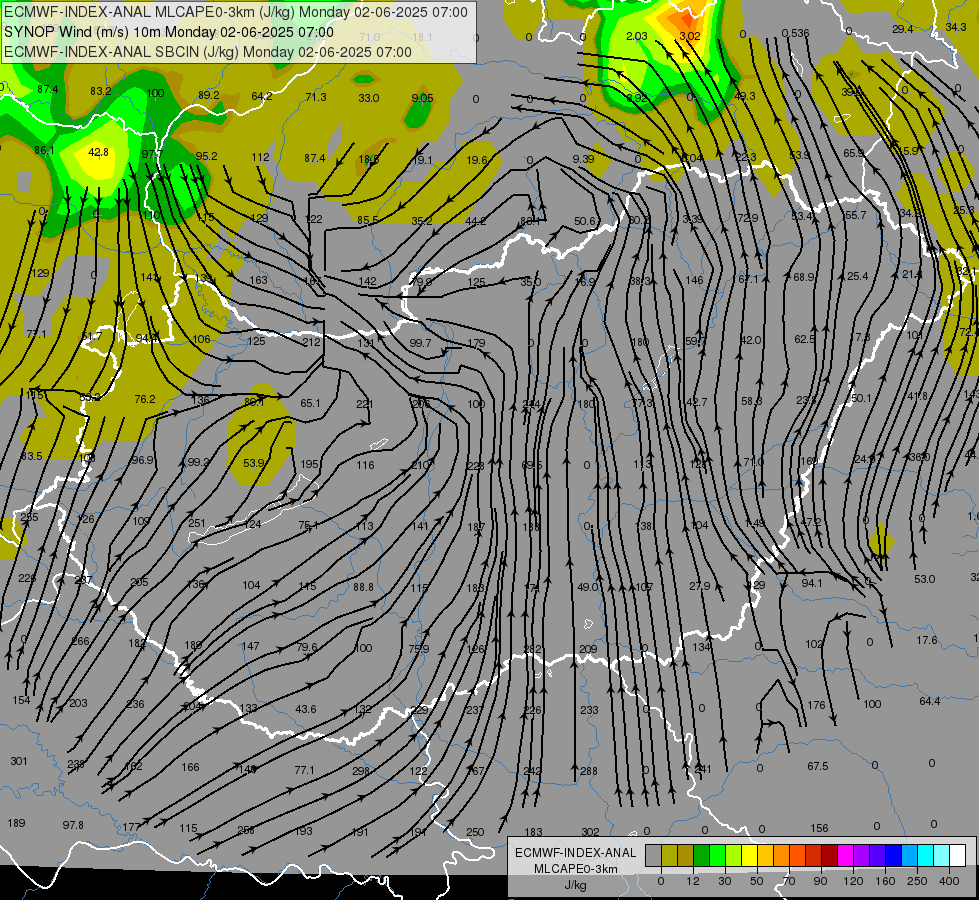Click the SBCIN title line
The image size is (979, 900).
(x=208, y=52)
